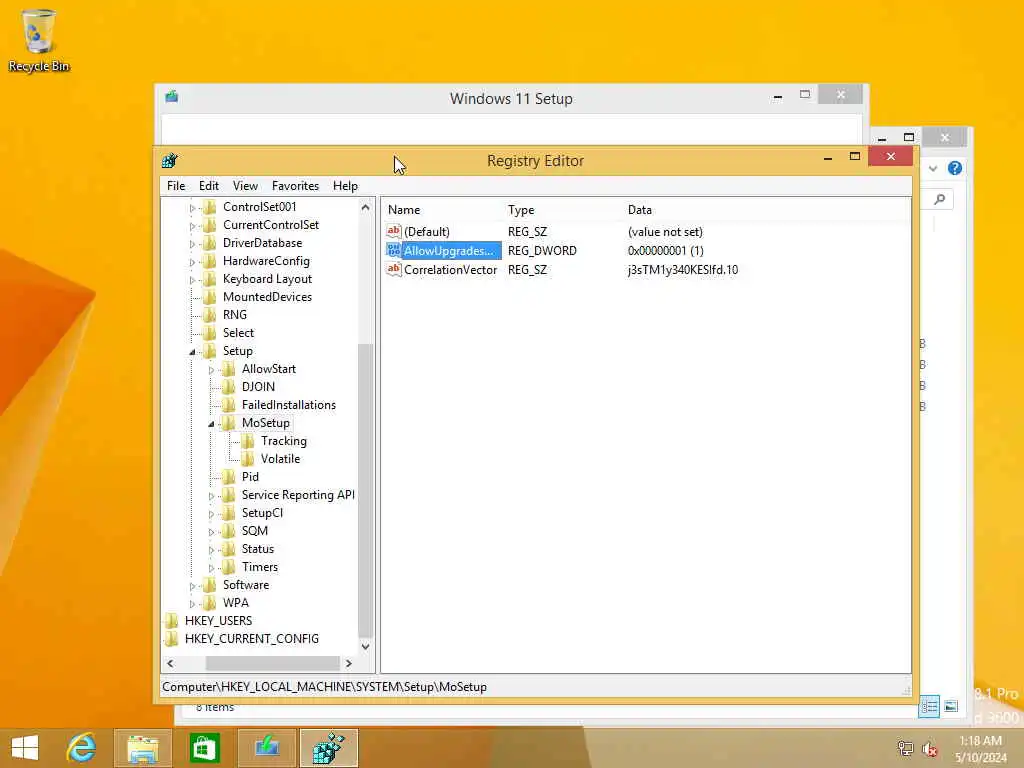Switch background window to large icons view
1024x768 pixels.
951,707
